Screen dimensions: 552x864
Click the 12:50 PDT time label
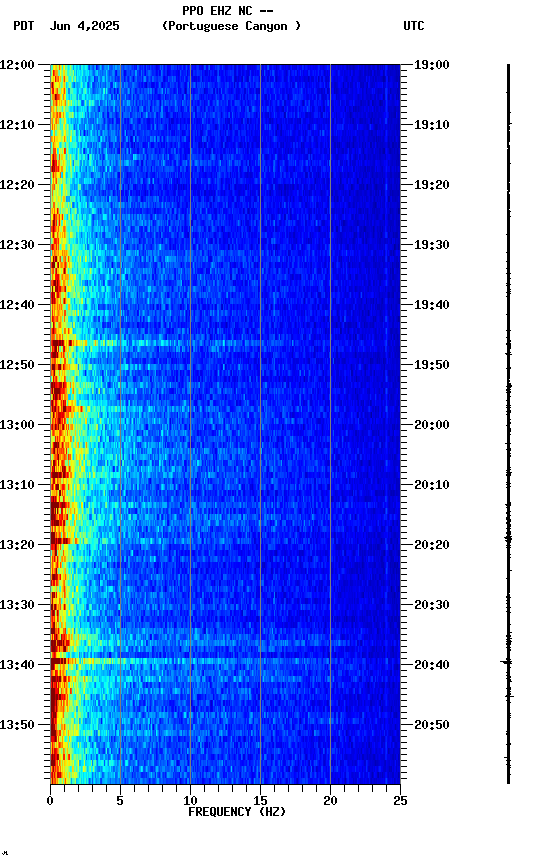click(x=17, y=365)
